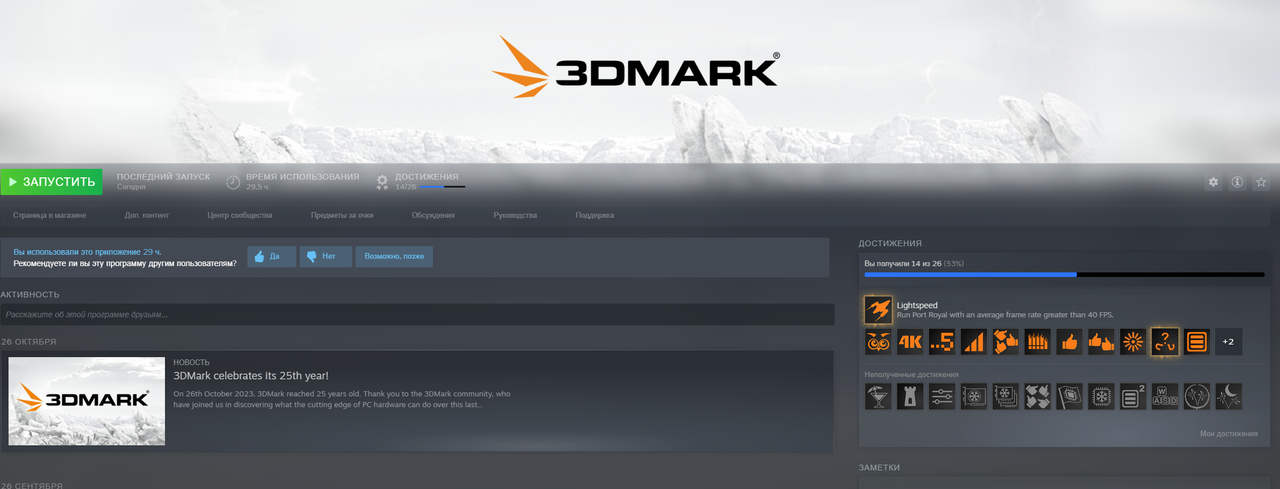This screenshot has width=1280, height=489.
Task: Launch 3DMark with the green ЗАПУСТИТЬ button
Action: (51, 182)
